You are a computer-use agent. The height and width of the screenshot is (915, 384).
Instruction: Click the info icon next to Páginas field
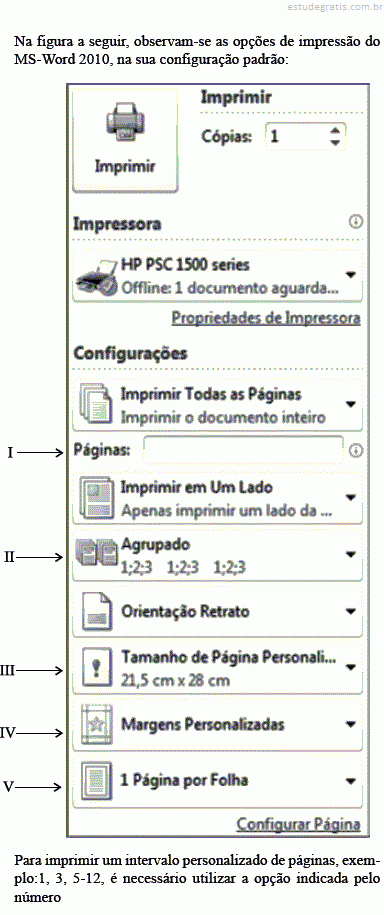(x=356, y=451)
